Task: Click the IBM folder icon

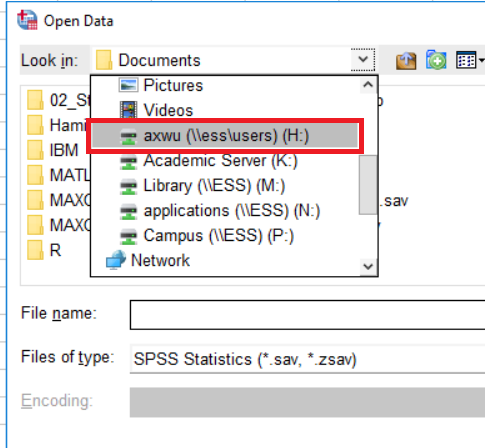Action: click(x=35, y=150)
